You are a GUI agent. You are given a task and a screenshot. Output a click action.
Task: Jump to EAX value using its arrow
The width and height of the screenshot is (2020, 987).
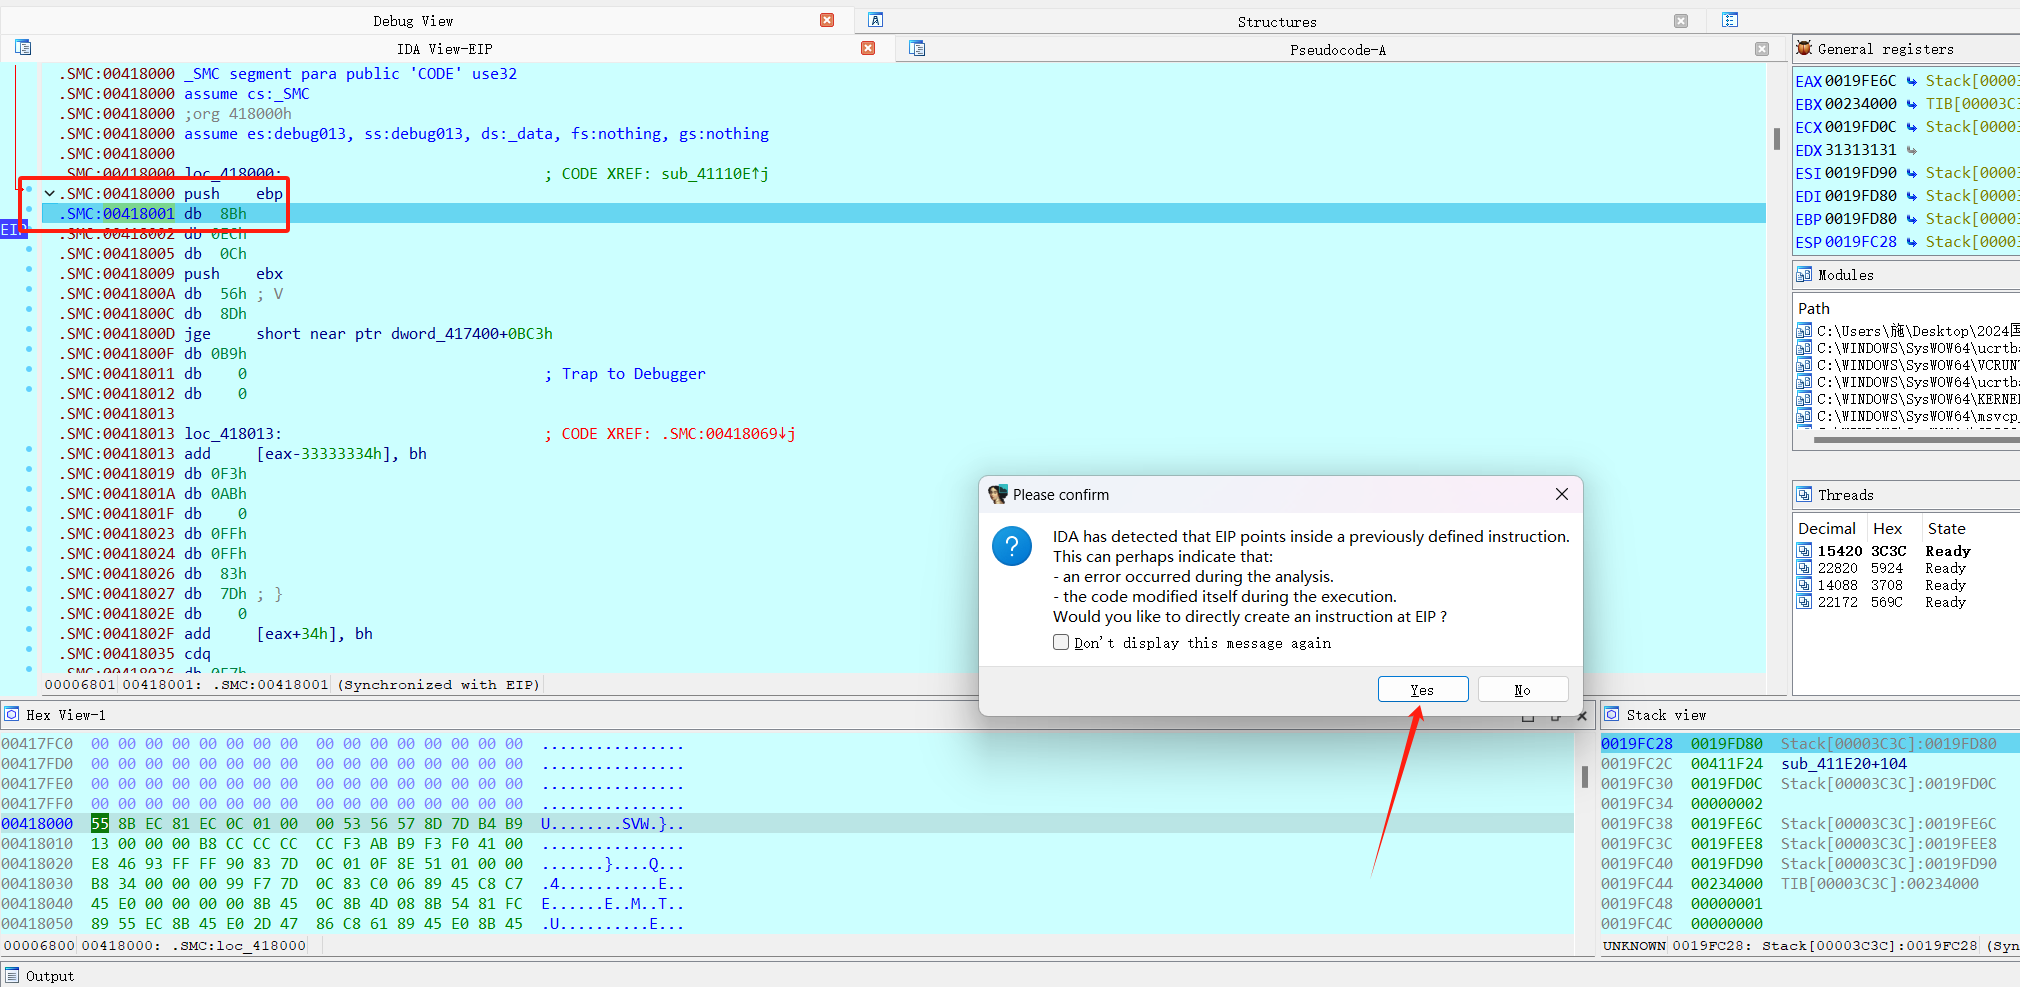(x=1911, y=81)
